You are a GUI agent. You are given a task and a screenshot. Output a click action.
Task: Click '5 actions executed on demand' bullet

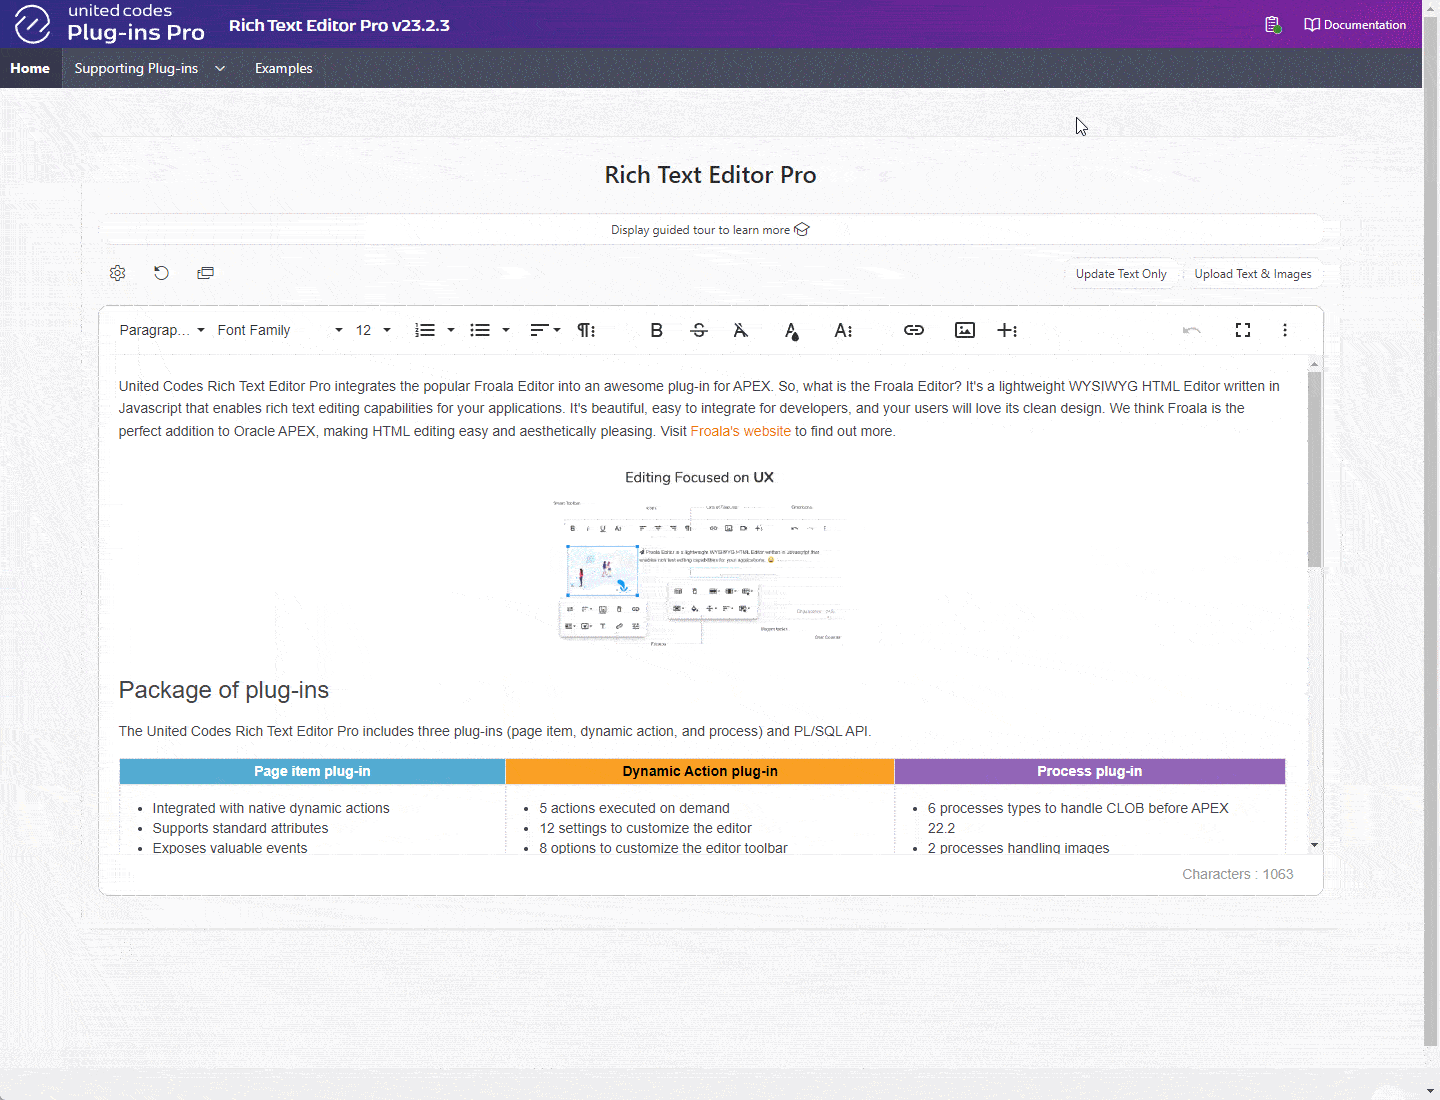point(635,808)
